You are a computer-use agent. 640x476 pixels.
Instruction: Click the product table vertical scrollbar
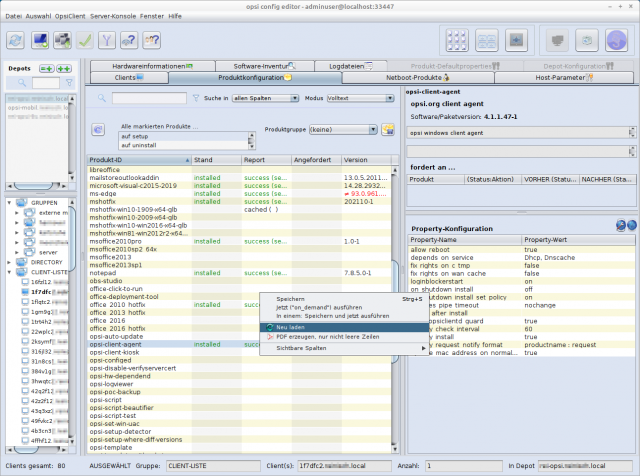coord(395,309)
